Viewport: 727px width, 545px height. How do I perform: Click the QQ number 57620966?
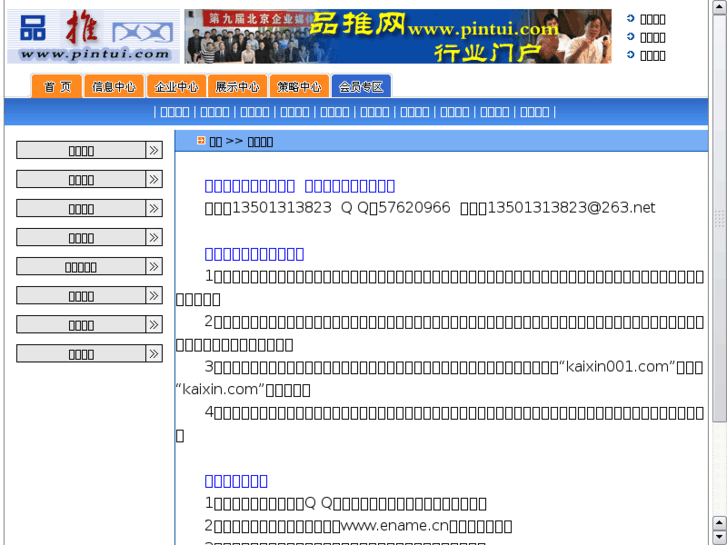pos(414,207)
